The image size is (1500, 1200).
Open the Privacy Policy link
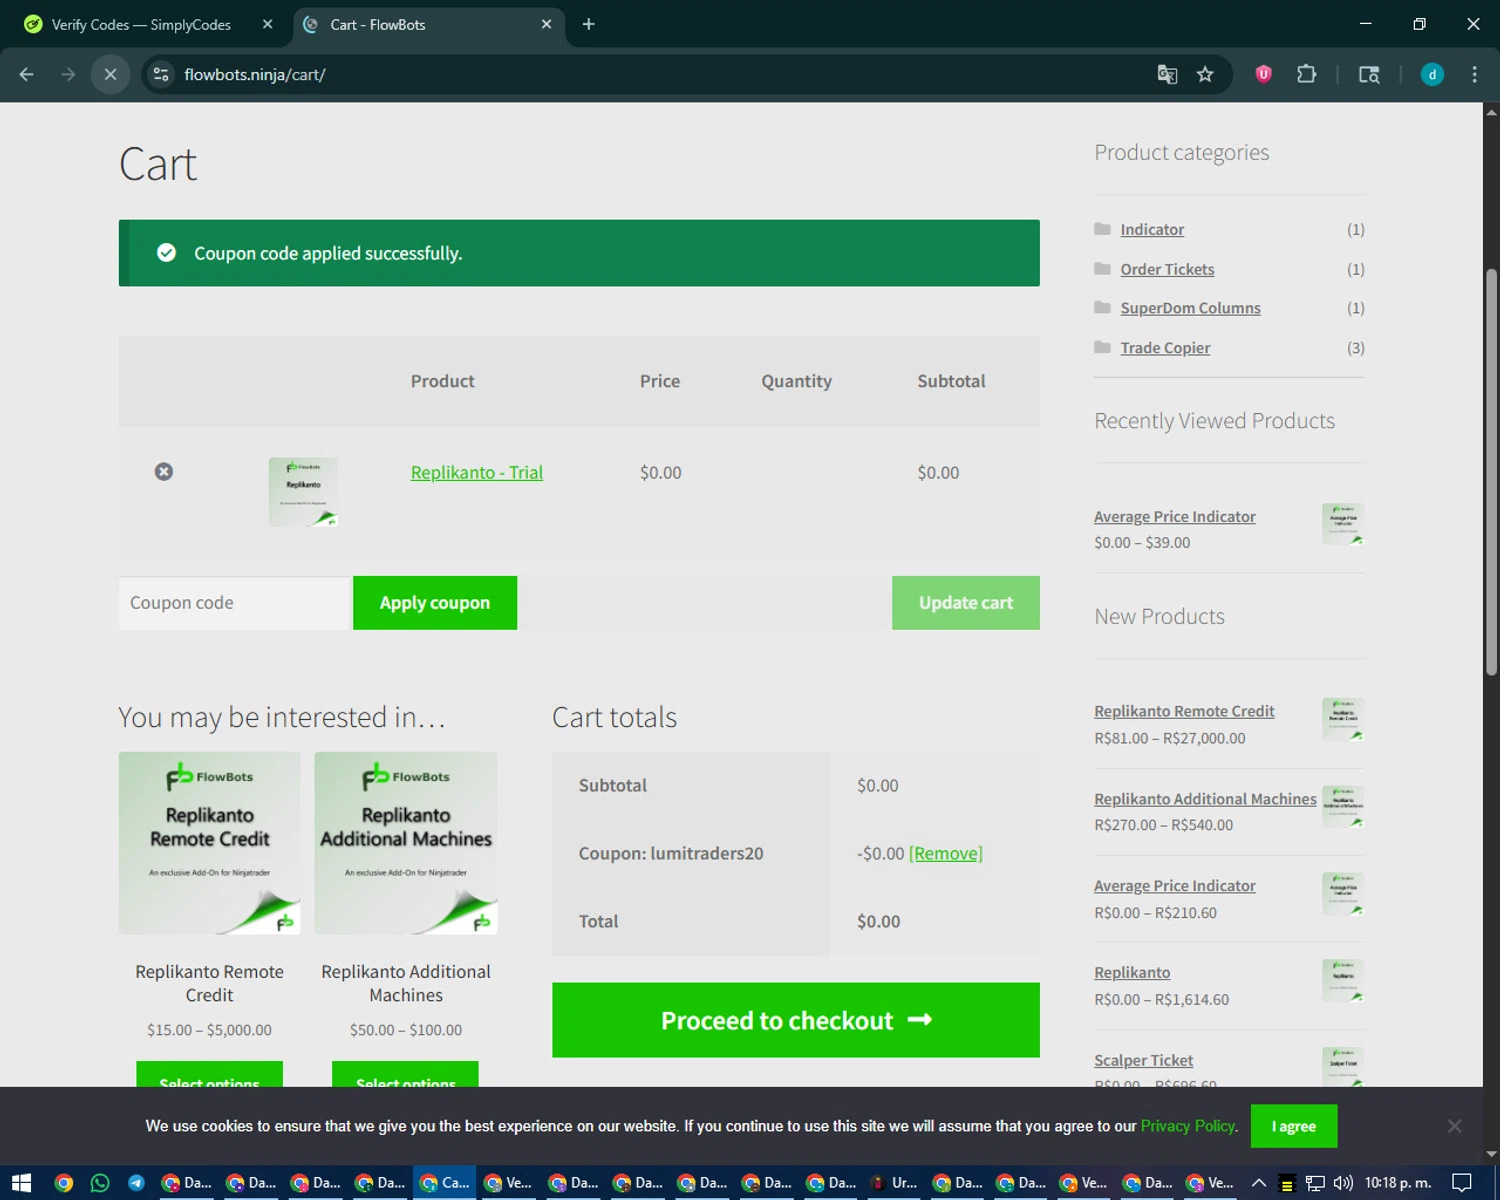click(x=1188, y=1126)
